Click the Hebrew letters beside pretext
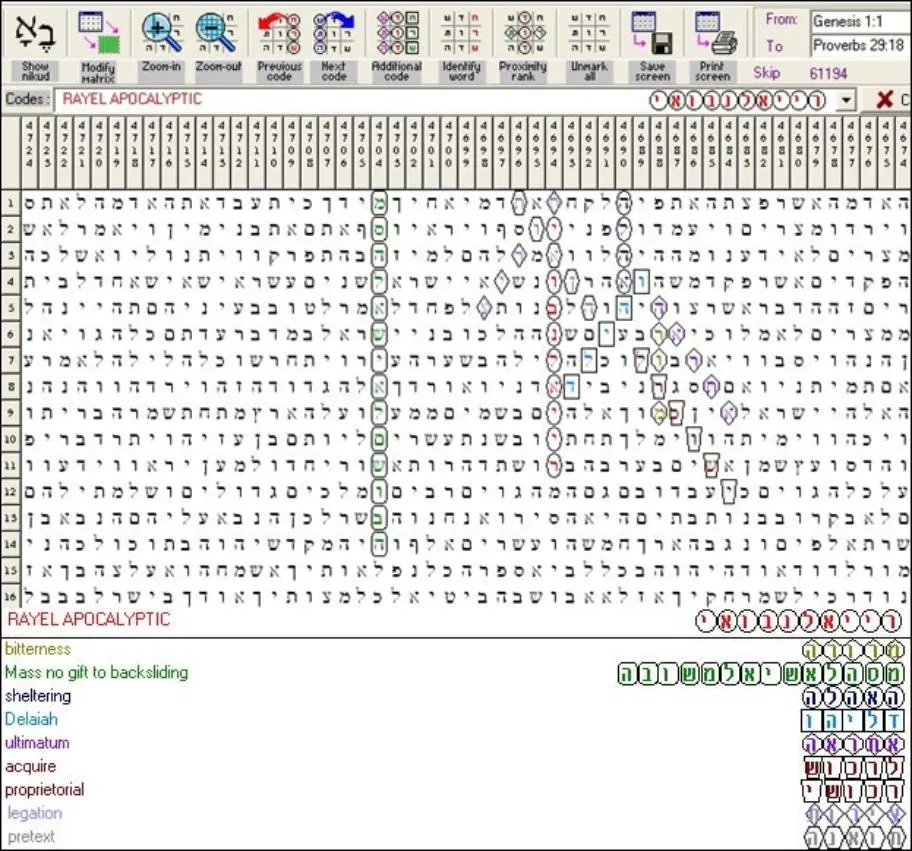Screen dimensions: 912x851 coord(854,839)
